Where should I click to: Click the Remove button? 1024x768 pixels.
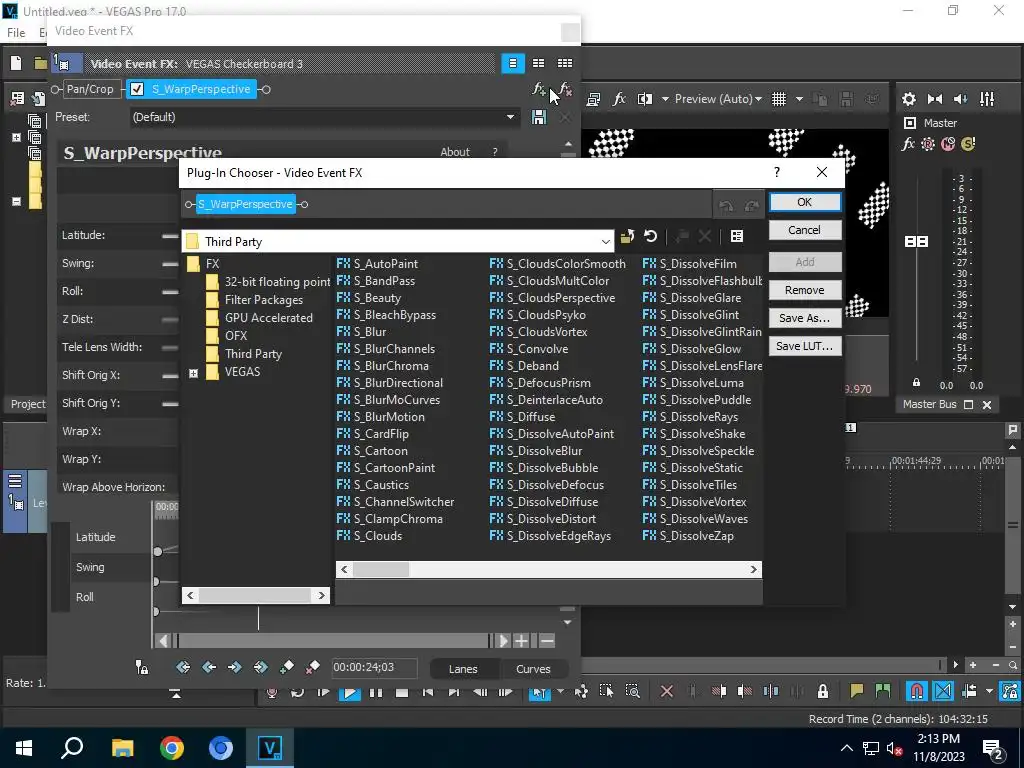[x=805, y=290]
